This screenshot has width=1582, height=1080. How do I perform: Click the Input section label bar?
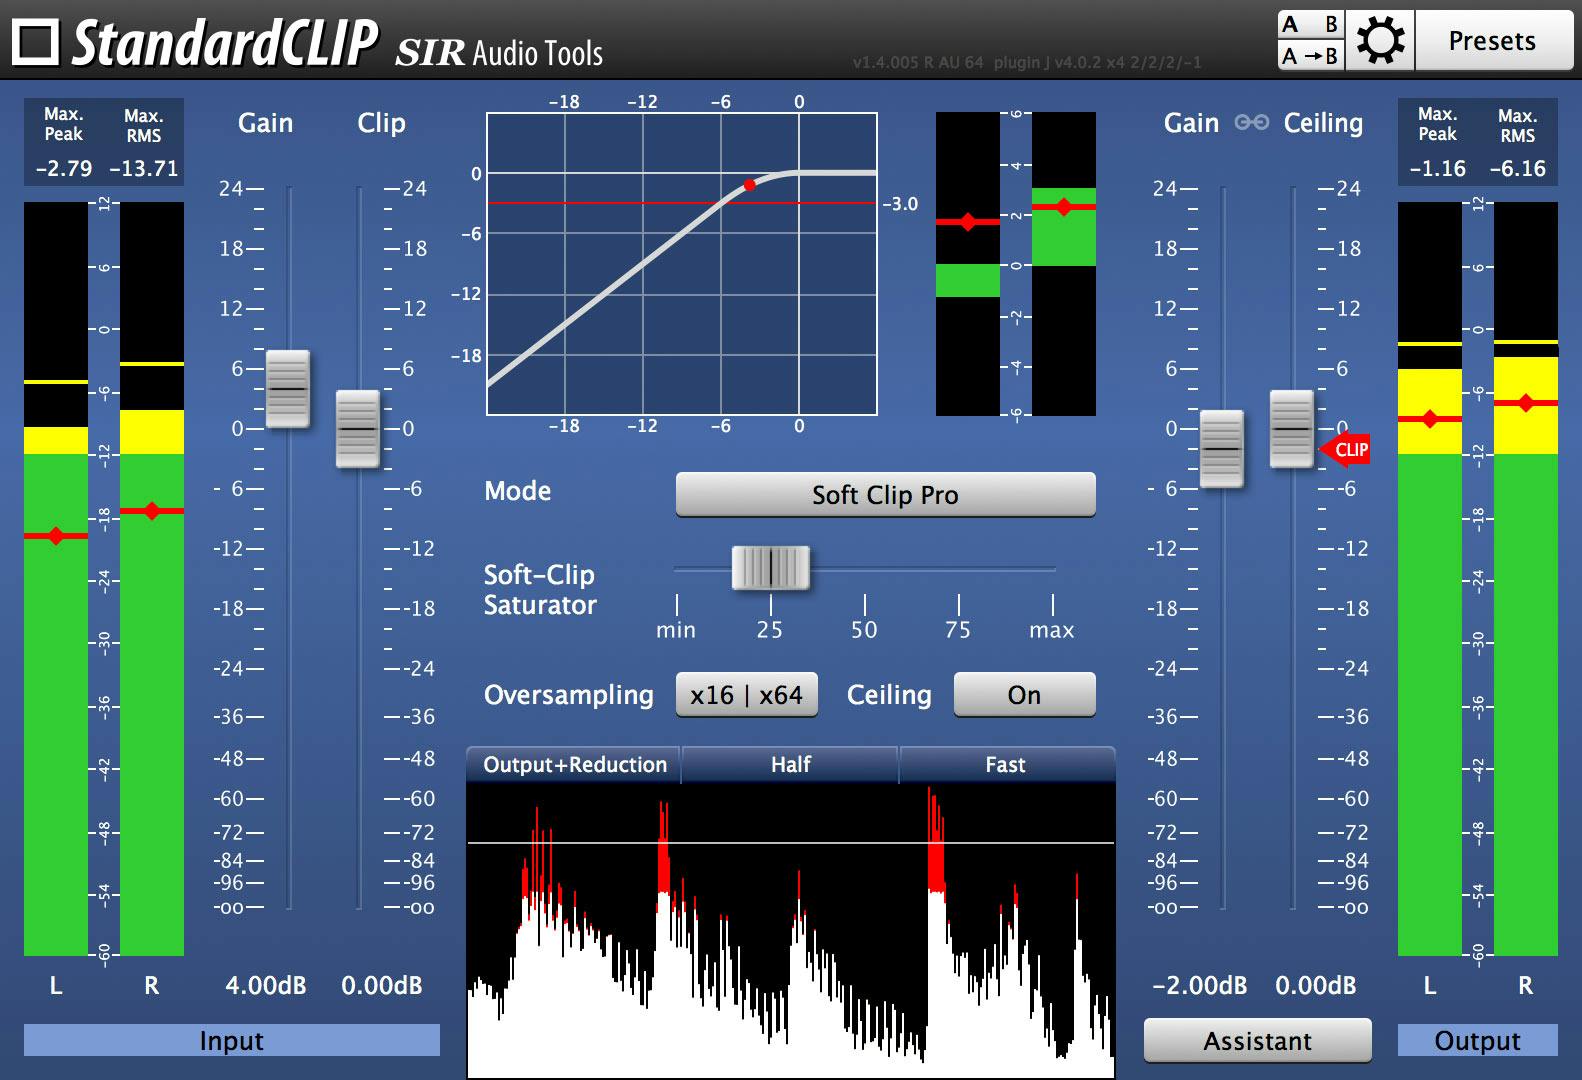click(x=232, y=1040)
